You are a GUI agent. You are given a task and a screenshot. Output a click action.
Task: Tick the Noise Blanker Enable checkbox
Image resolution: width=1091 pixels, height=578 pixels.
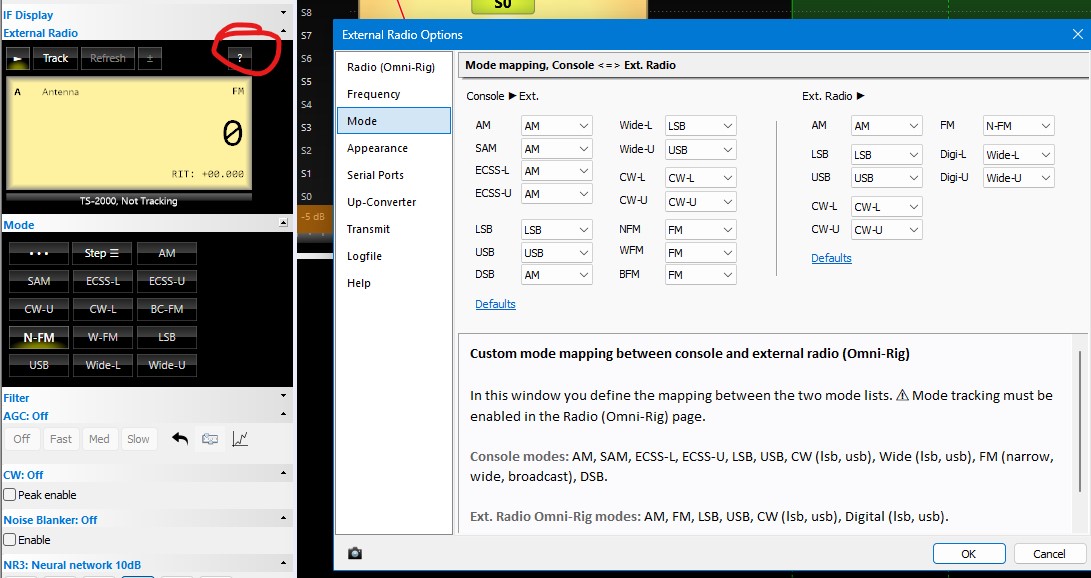(10, 540)
